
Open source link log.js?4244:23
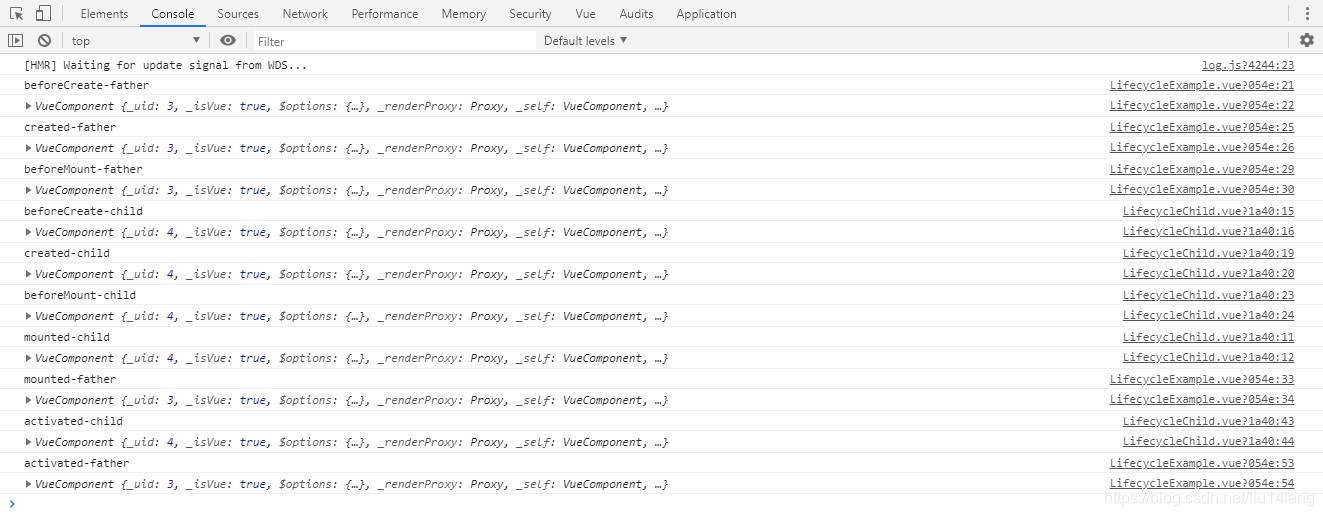(x=1247, y=65)
